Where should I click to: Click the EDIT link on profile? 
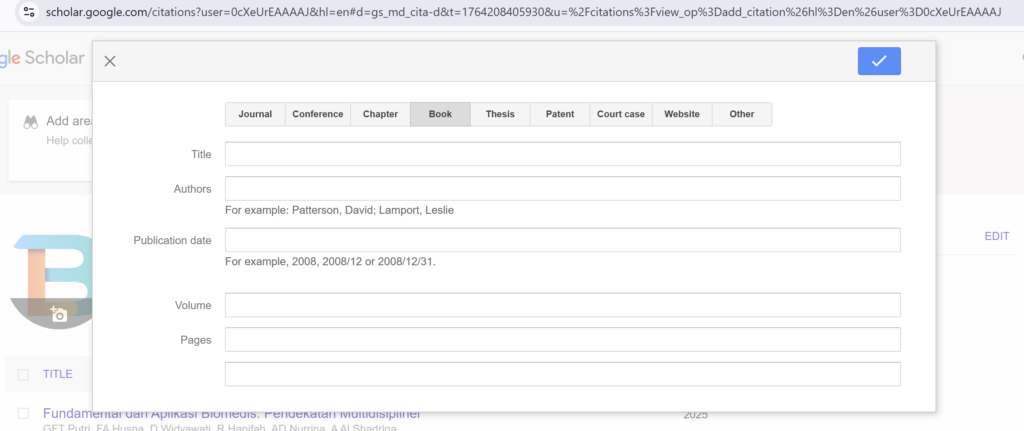pos(996,237)
